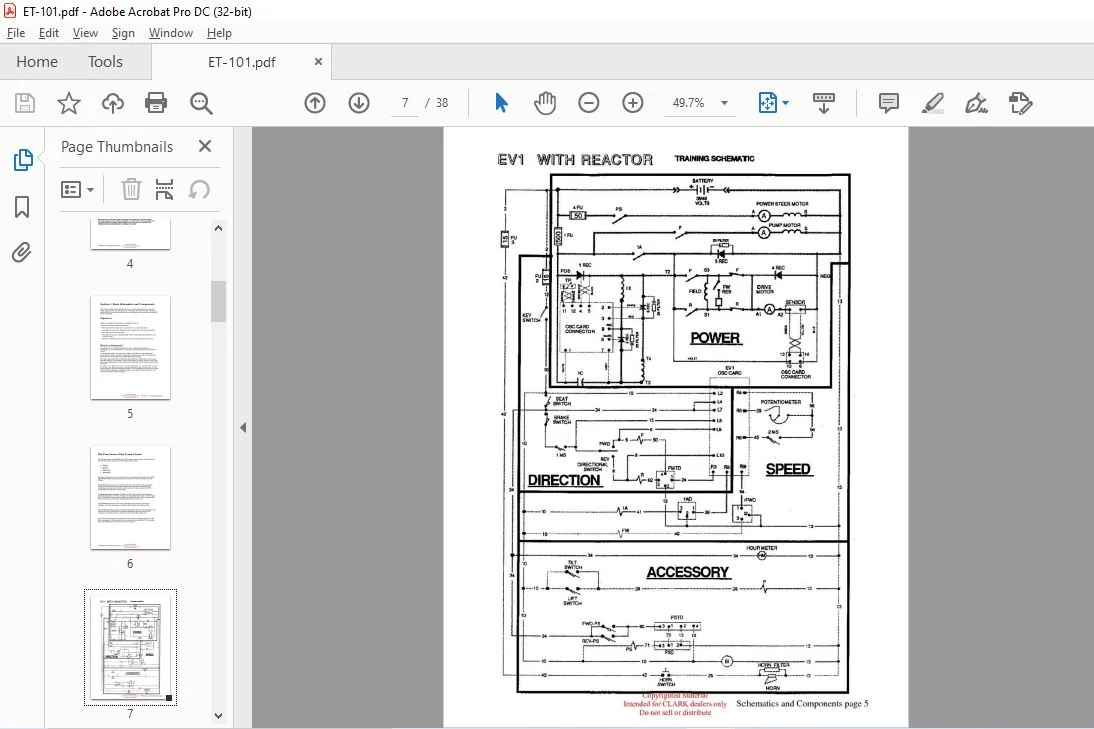Open the Window menu
This screenshot has height=729, width=1094.
pos(170,33)
